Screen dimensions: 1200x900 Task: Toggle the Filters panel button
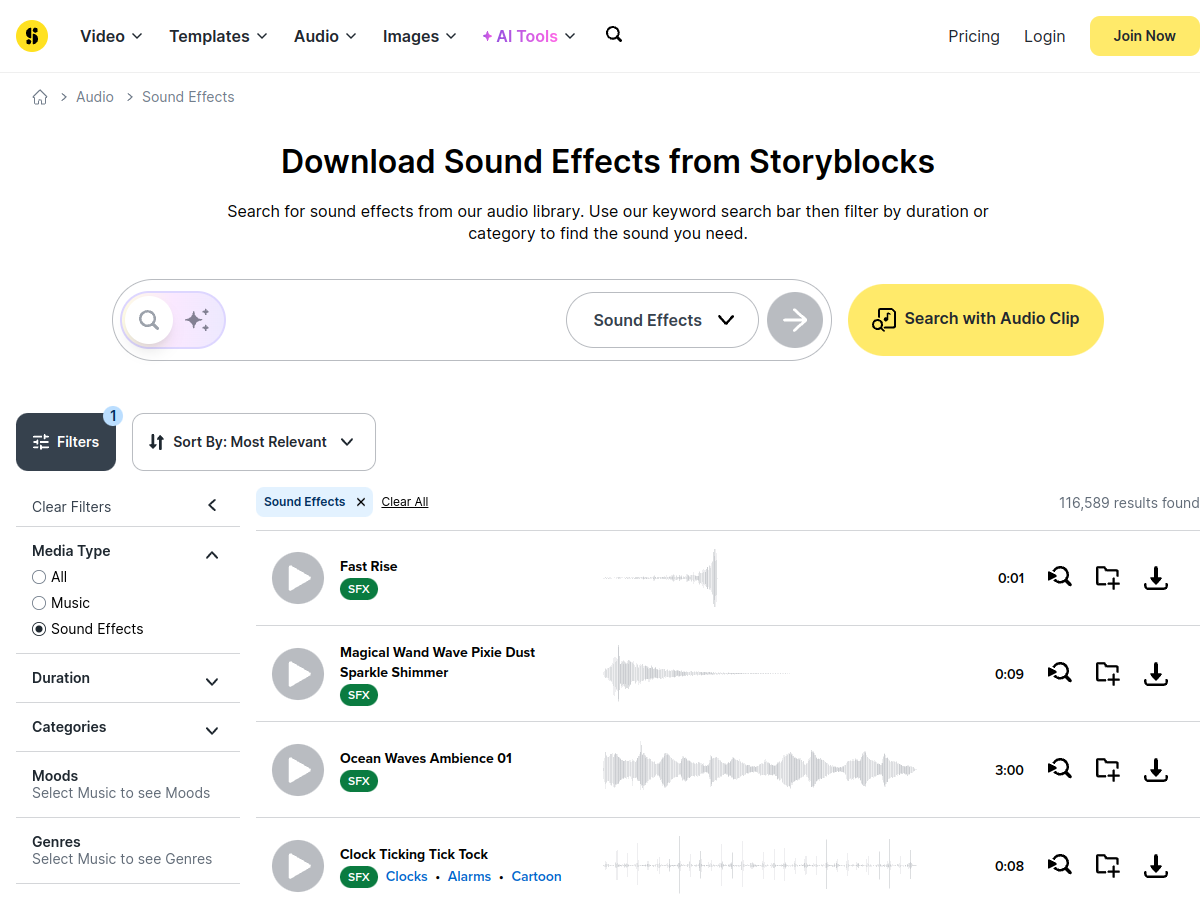click(x=66, y=442)
